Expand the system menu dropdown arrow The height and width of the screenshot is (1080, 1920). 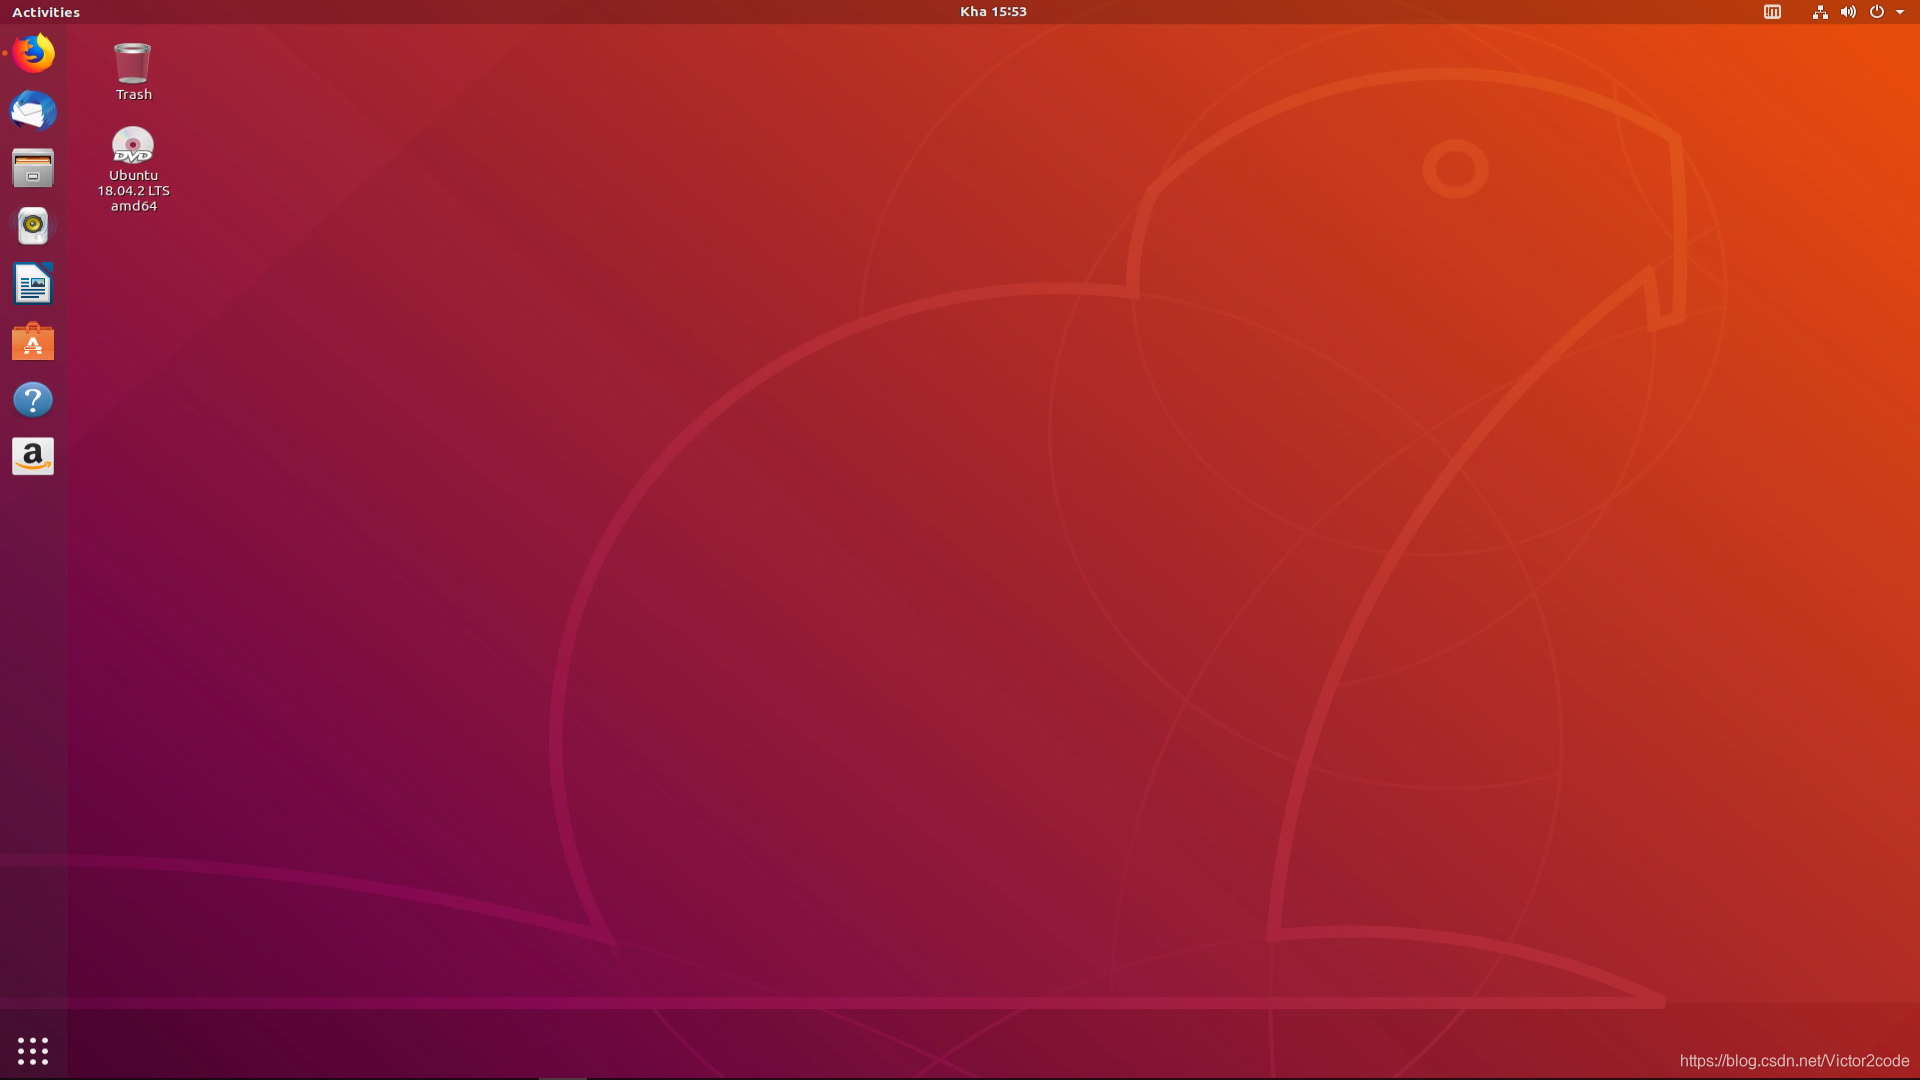click(1900, 12)
